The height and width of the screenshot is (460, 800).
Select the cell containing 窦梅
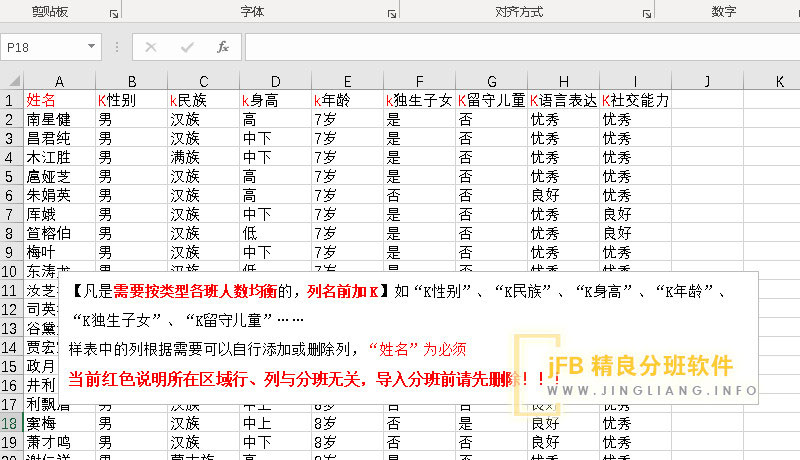59,423
